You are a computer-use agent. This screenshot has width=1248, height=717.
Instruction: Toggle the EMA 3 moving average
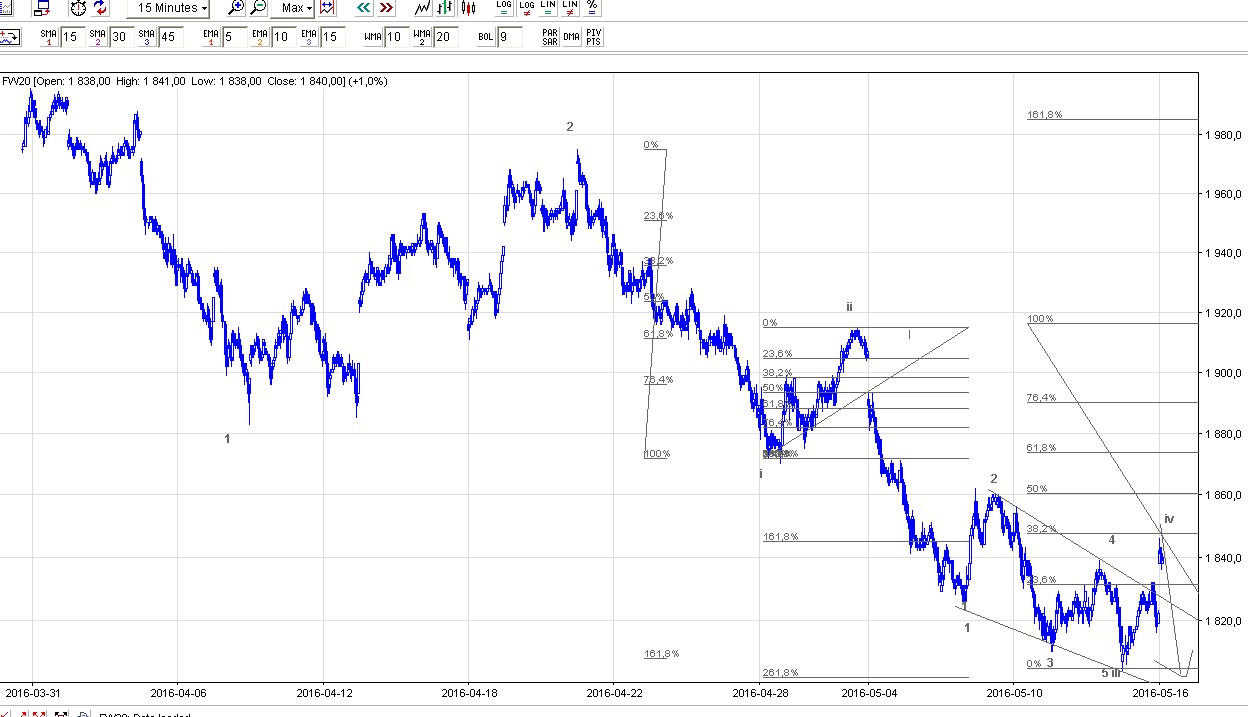[308, 37]
